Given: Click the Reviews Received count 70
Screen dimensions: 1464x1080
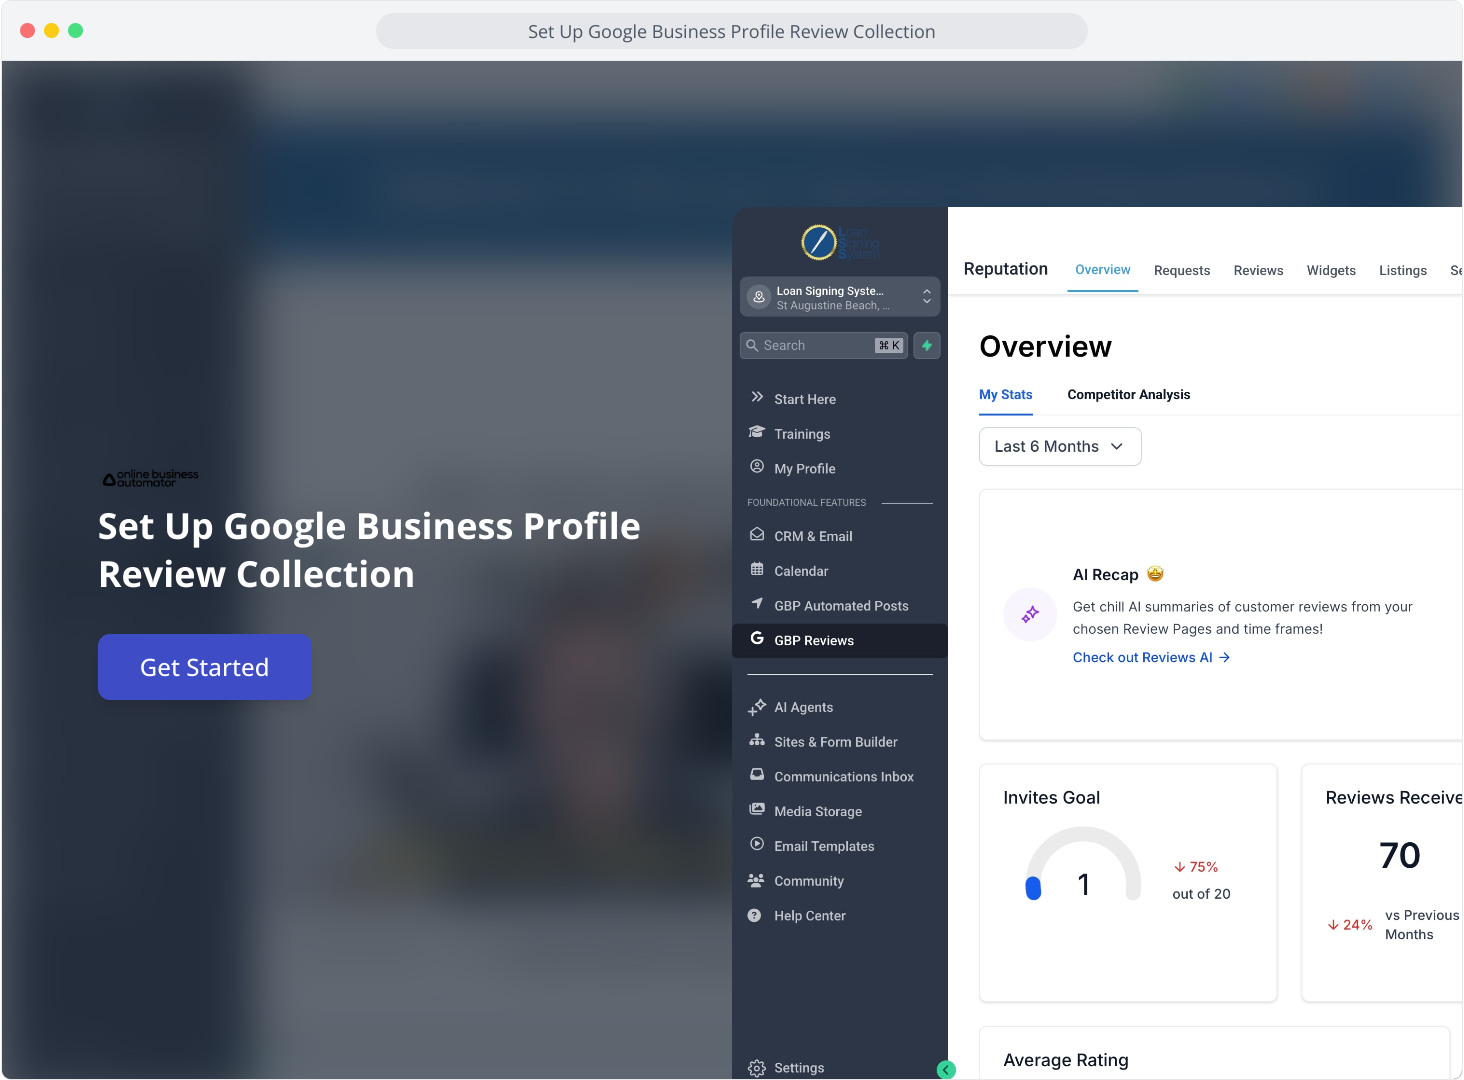Looking at the screenshot, I should point(1400,856).
